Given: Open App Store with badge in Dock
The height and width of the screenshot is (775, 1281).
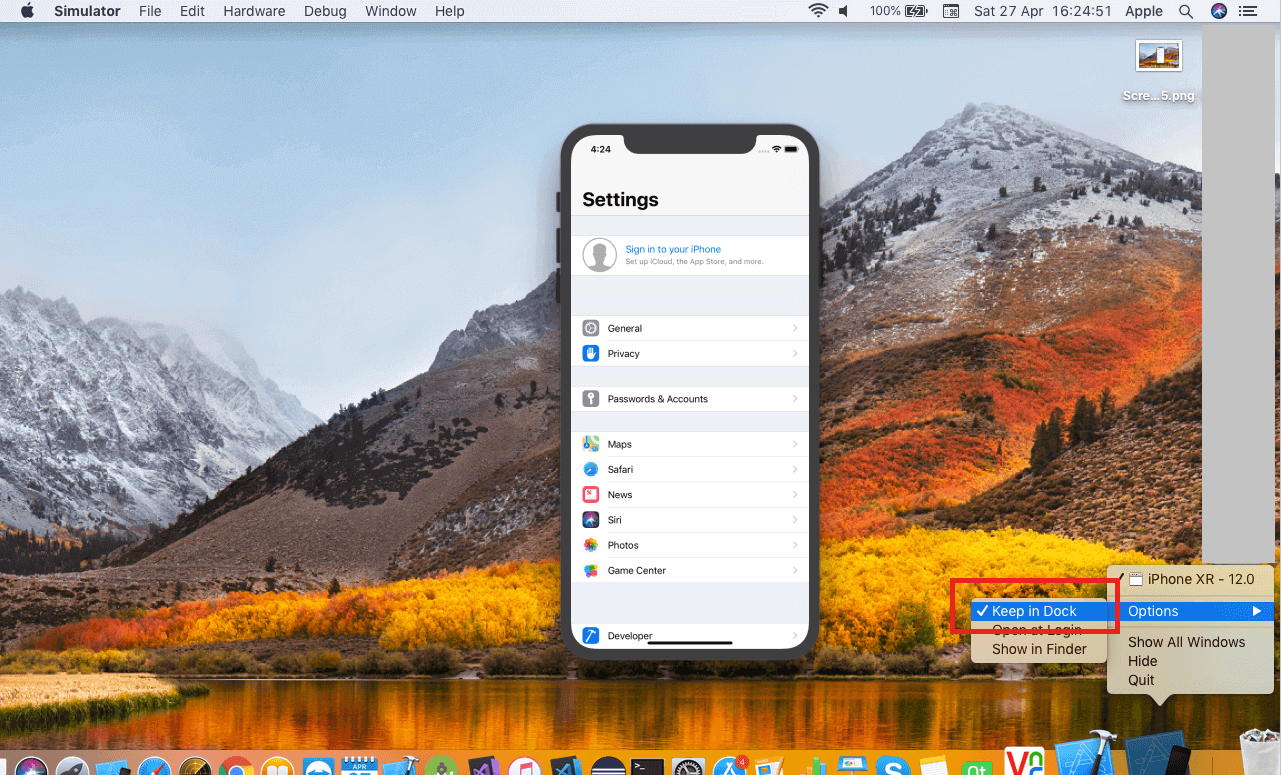Looking at the screenshot, I should click(730, 765).
